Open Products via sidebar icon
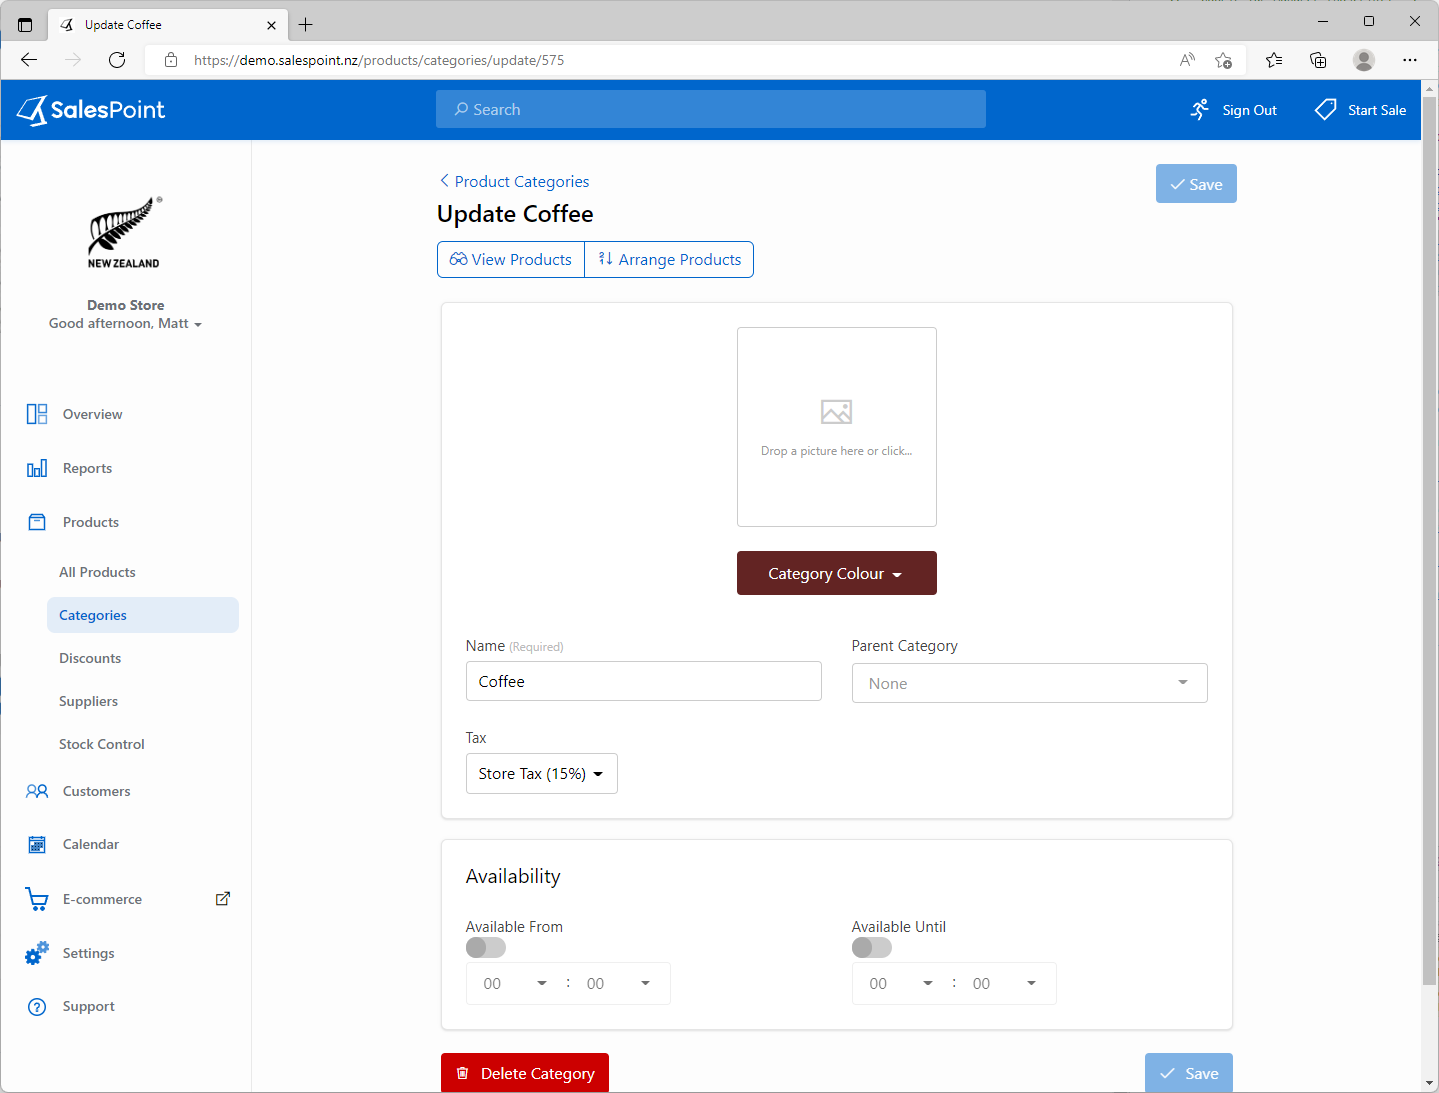This screenshot has width=1439, height=1093. coord(37,521)
